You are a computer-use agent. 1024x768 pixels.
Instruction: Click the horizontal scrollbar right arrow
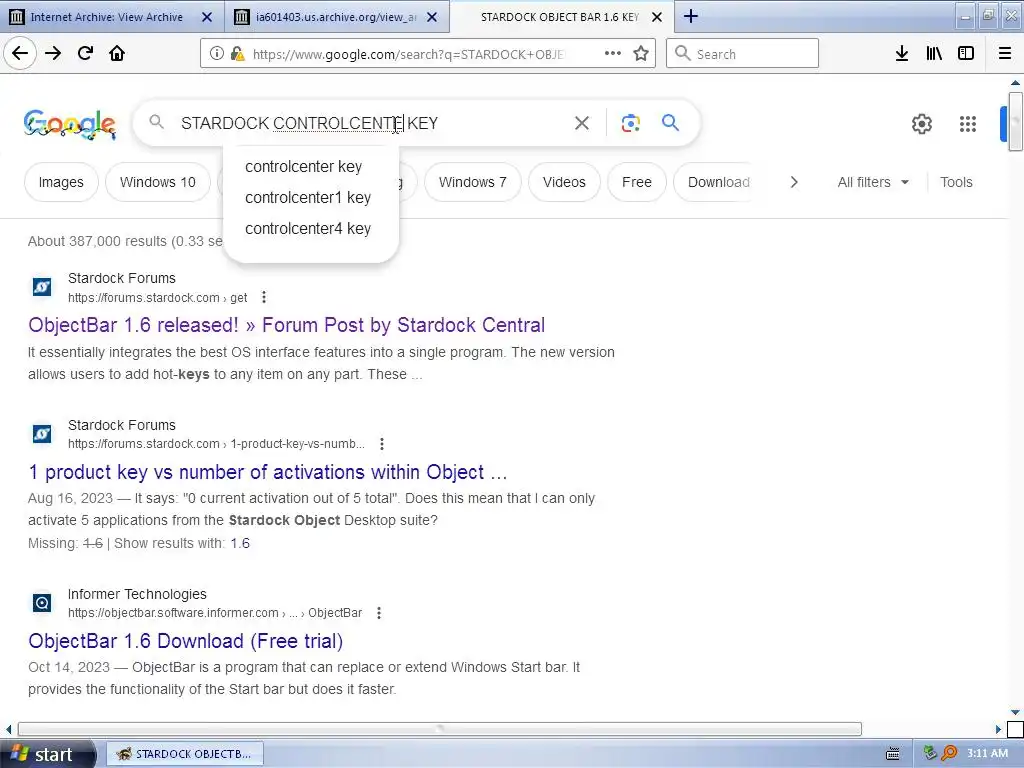pos(998,729)
